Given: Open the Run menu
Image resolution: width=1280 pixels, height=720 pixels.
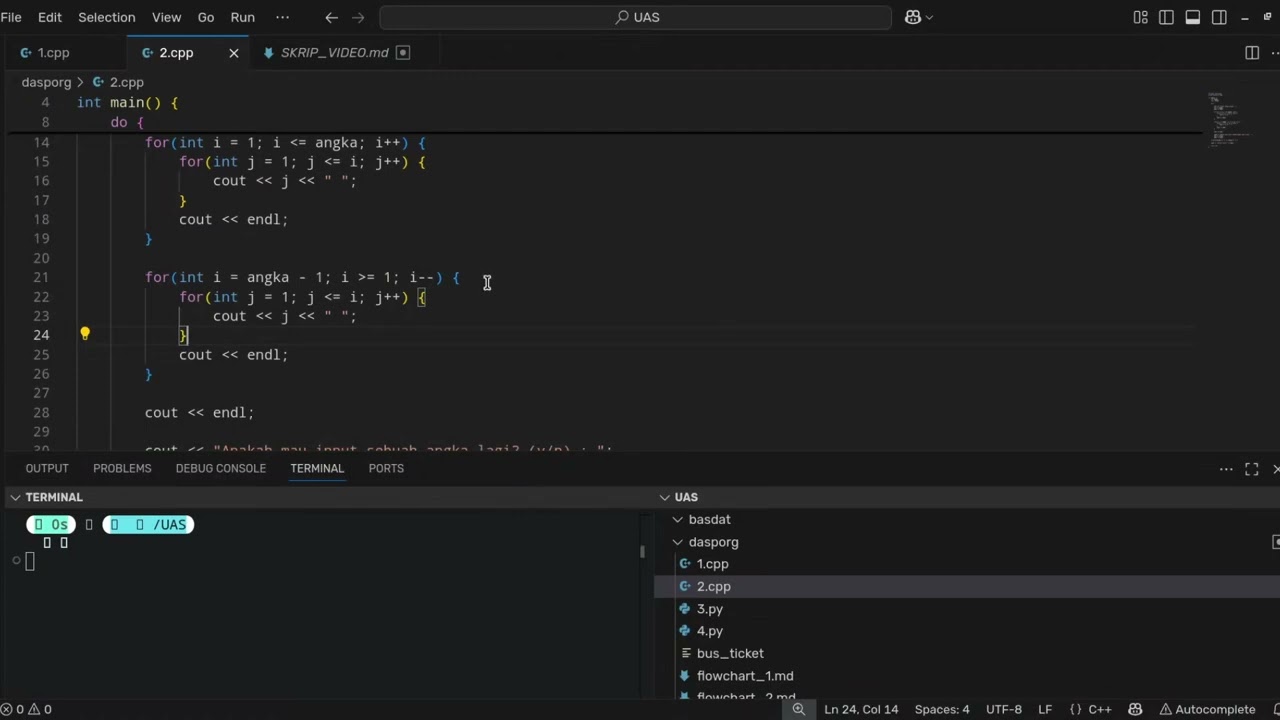Looking at the screenshot, I should tap(242, 17).
